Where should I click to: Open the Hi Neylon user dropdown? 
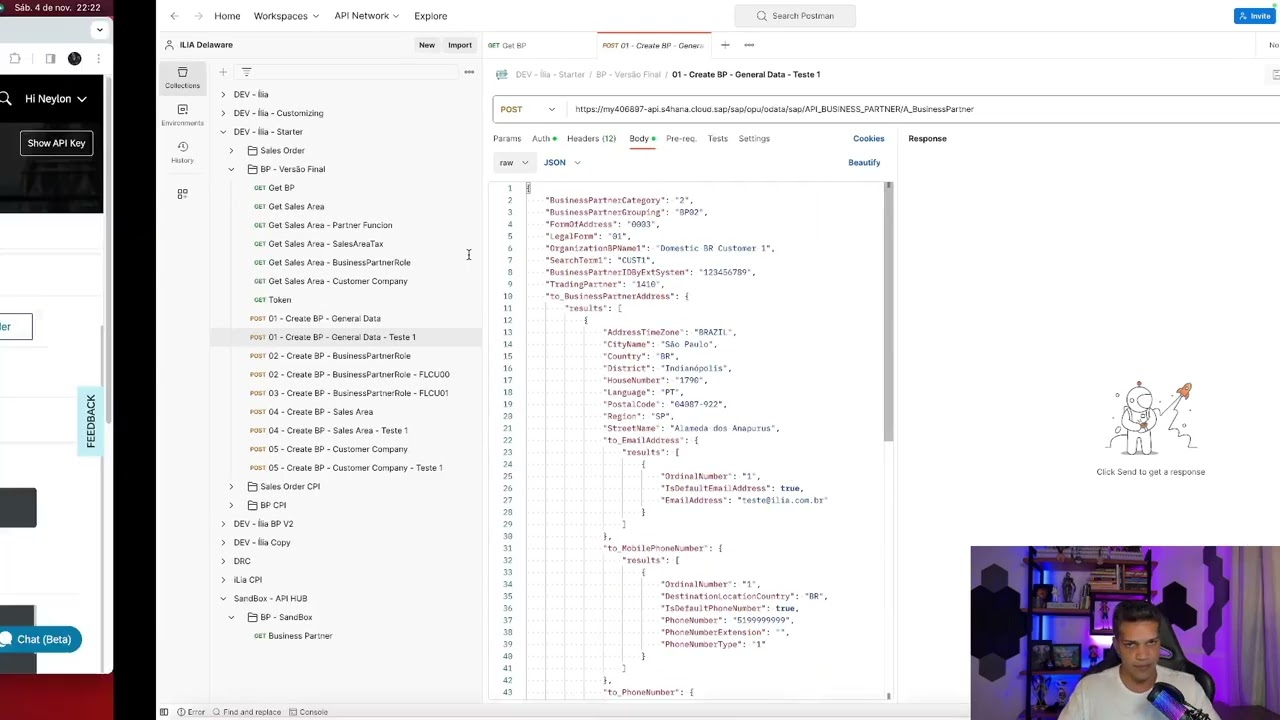56,99
